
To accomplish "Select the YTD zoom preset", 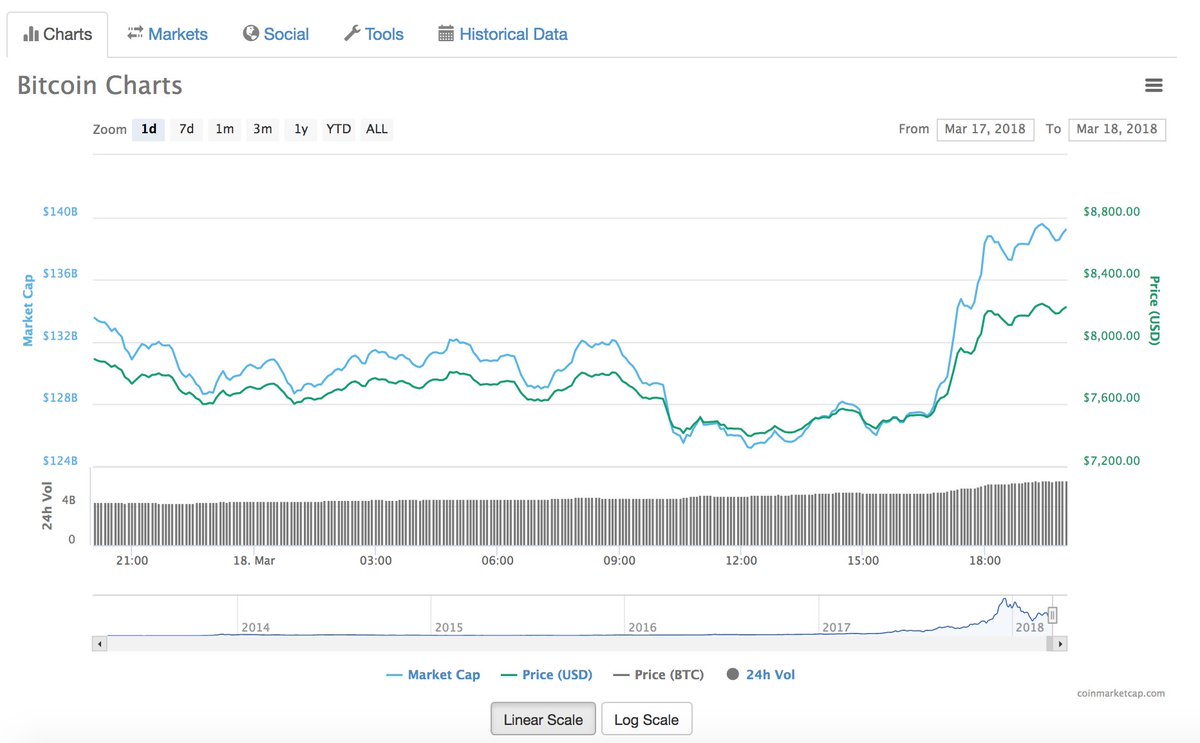I will click(338, 129).
